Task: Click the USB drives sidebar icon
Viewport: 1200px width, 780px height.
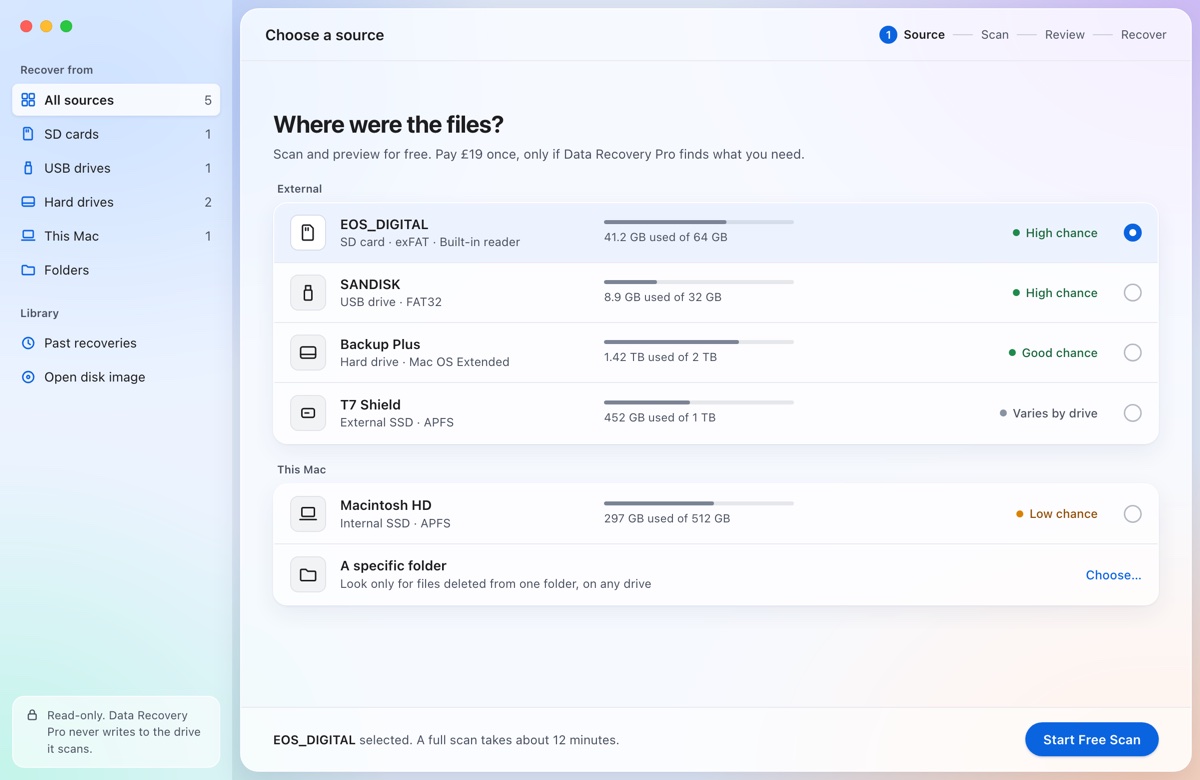Action: click(x=28, y=168)
